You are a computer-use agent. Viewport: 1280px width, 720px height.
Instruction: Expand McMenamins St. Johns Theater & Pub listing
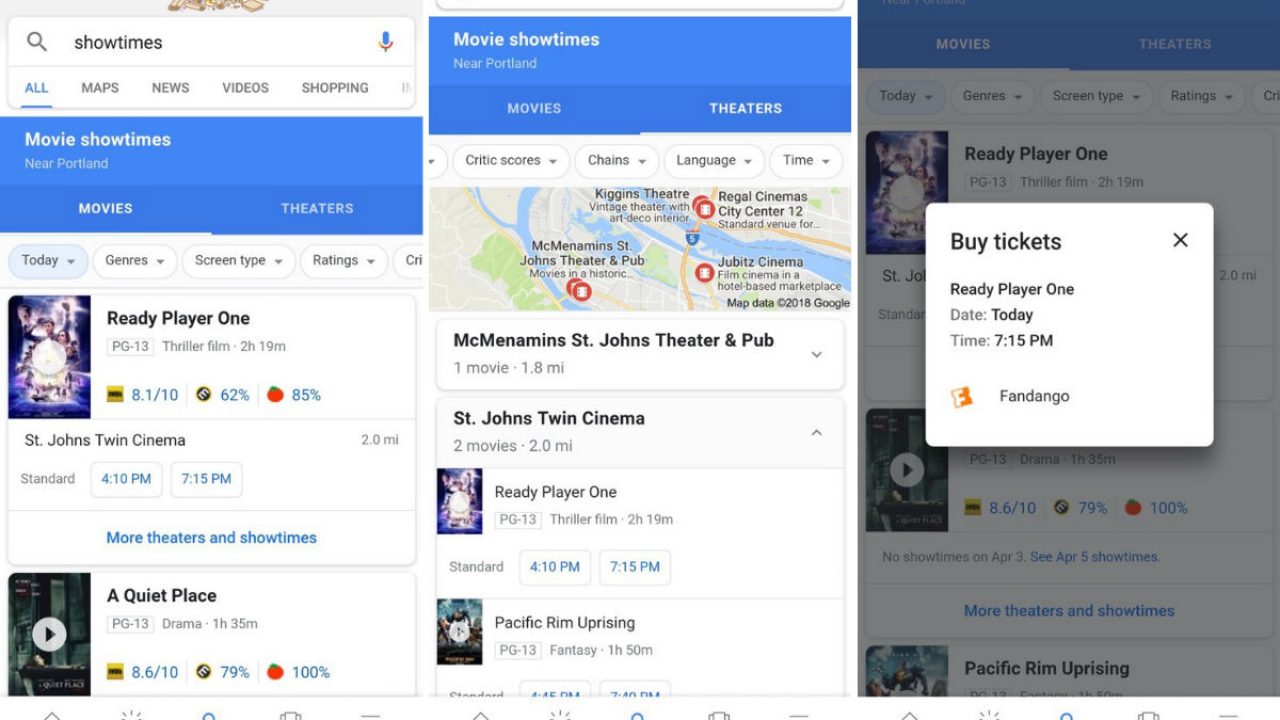[x=816, y=354]
